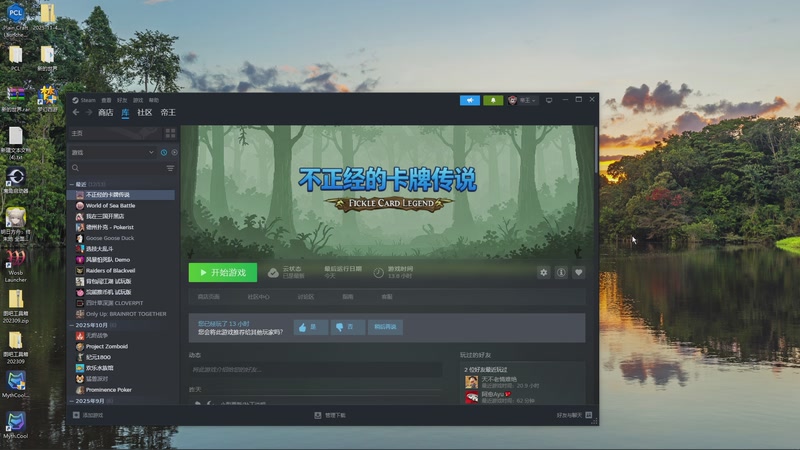Toggle the recent activity clock sort icon

[x=164, y=153]
